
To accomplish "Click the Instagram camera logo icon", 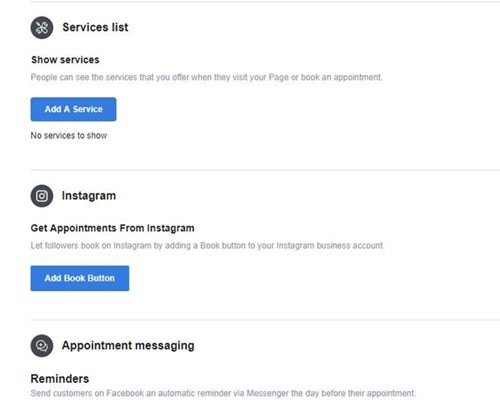I will (x=42, y=196).
